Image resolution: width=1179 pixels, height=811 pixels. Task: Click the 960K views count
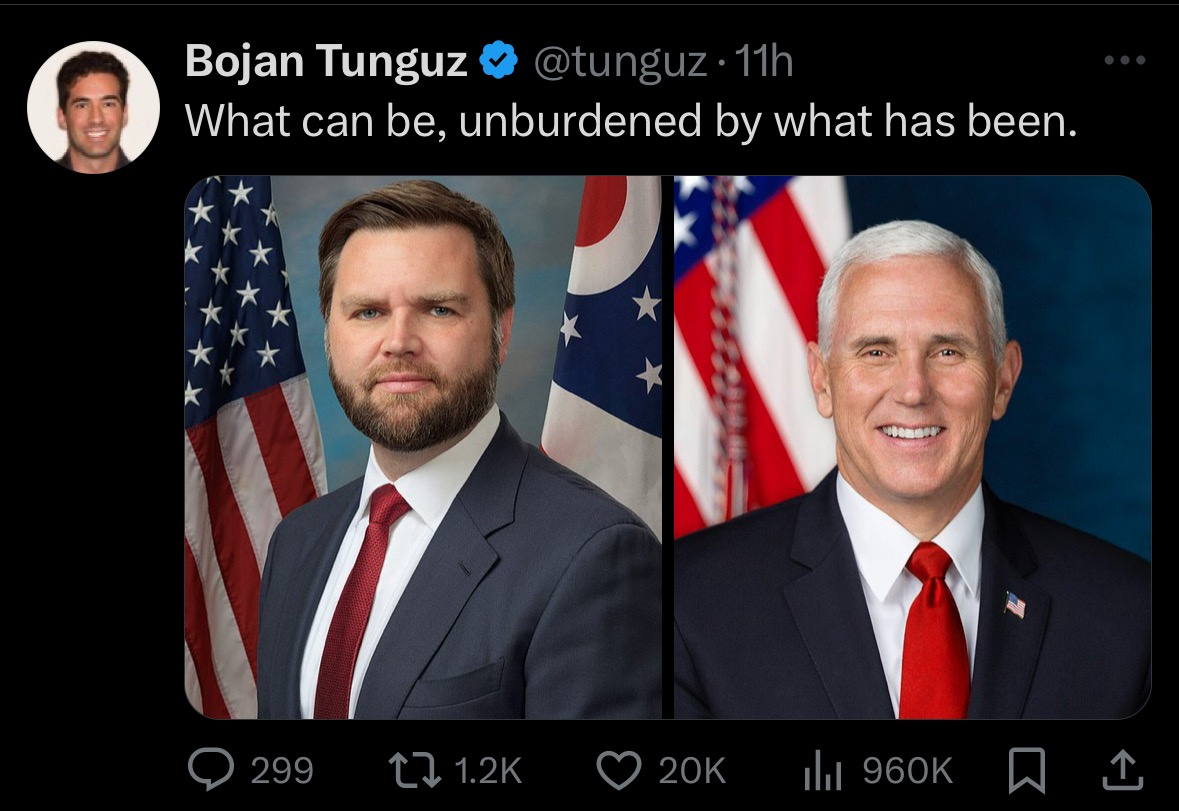click(x=908, y=771)
